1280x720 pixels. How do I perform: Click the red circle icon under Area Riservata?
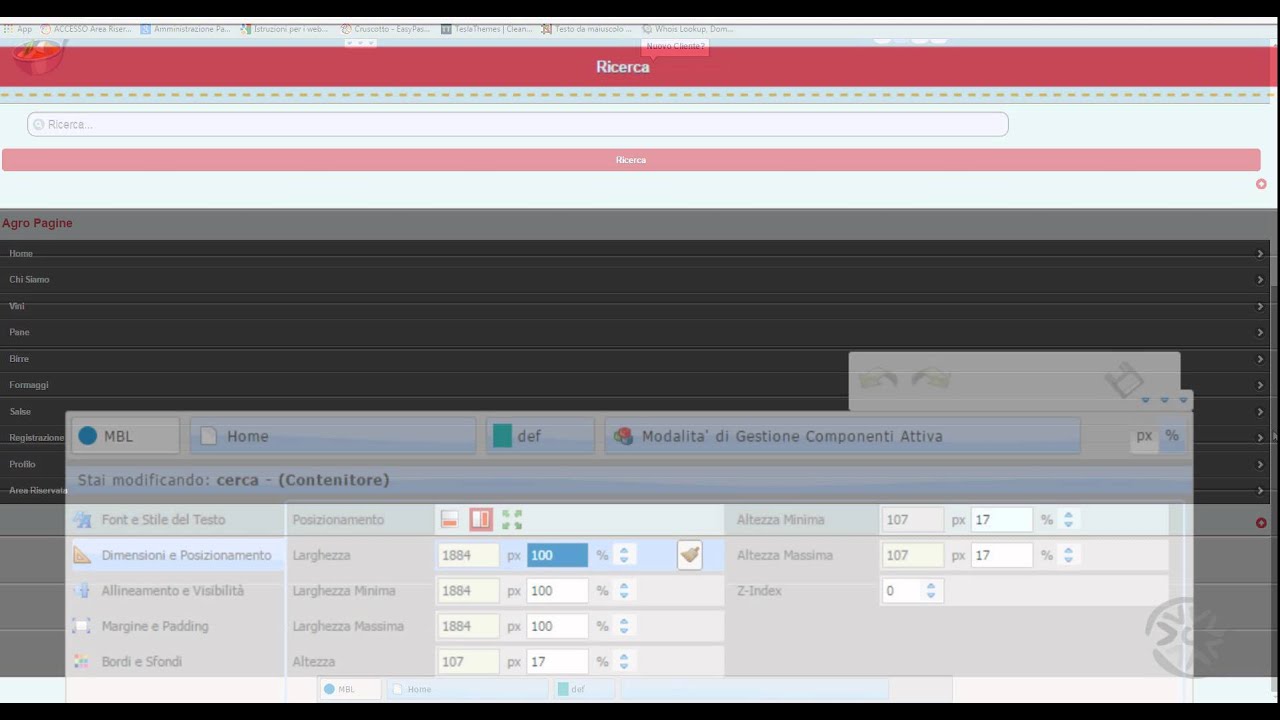pyautogui.click(x=1261, y=523)
